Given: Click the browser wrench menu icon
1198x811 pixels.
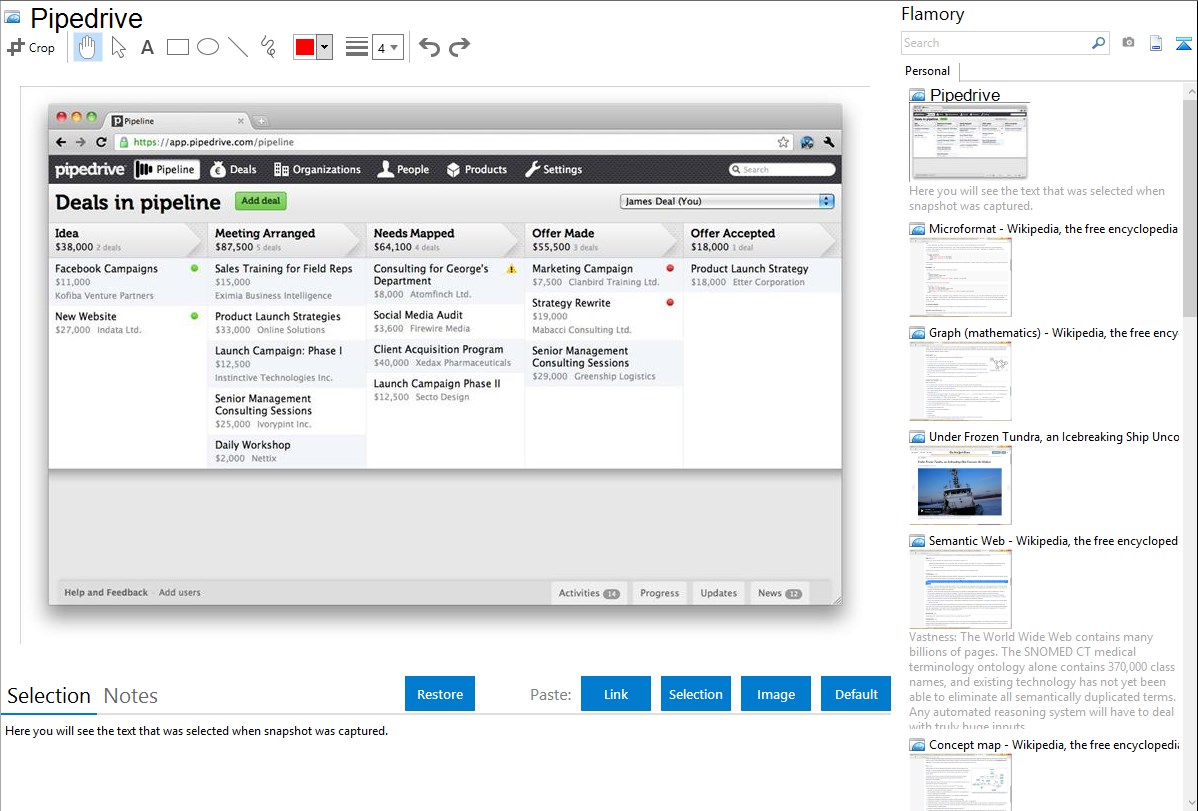Looking at the screenshot, I should tap(829, 142).
